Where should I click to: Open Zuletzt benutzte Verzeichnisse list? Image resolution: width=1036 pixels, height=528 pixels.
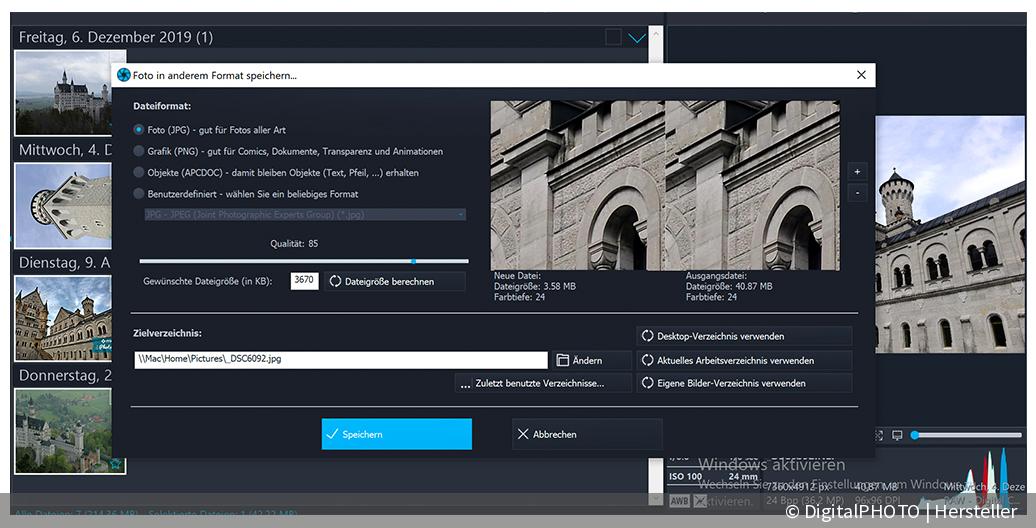coord(543,383)
